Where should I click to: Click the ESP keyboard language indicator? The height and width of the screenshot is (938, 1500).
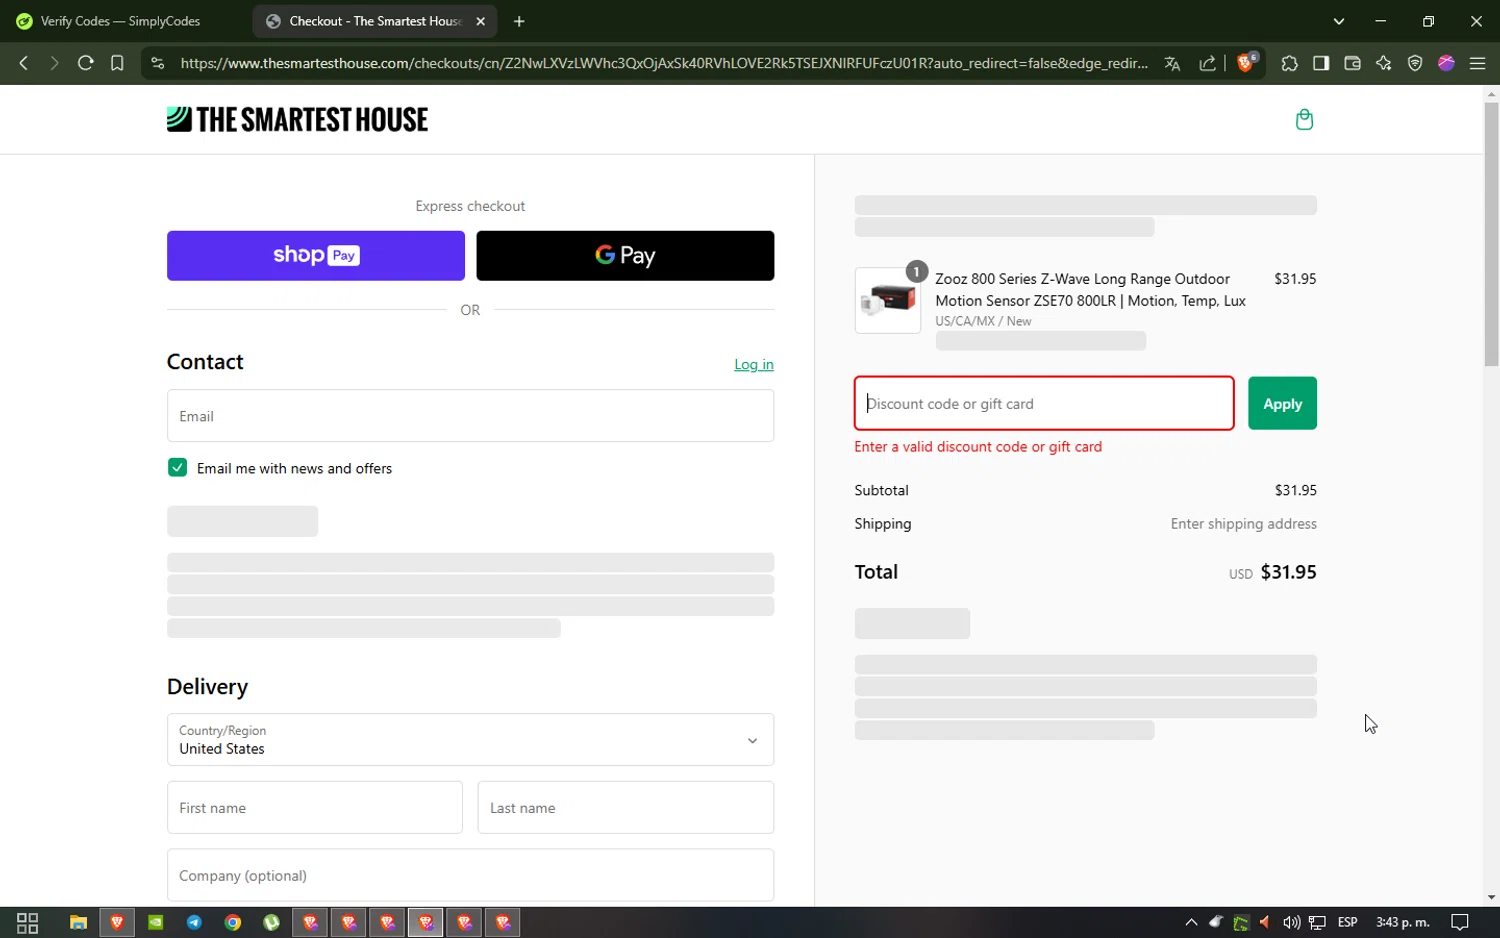pyautogui.click(x=1347, y=922)
